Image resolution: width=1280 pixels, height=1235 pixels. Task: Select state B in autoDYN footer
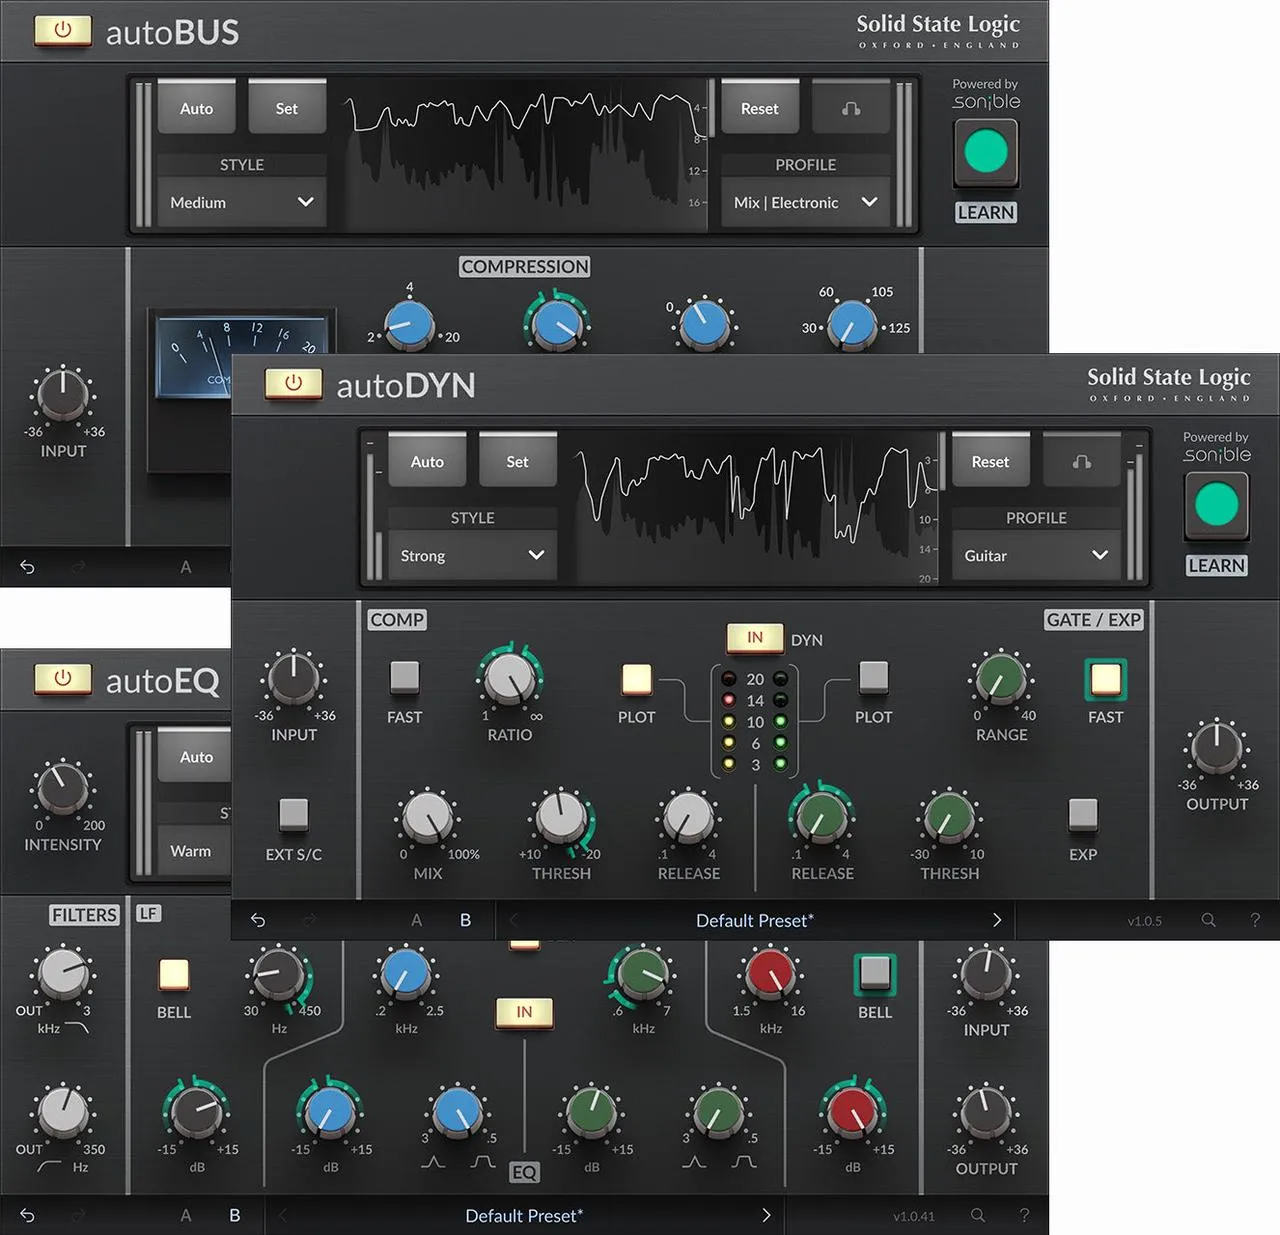[465, 920]
